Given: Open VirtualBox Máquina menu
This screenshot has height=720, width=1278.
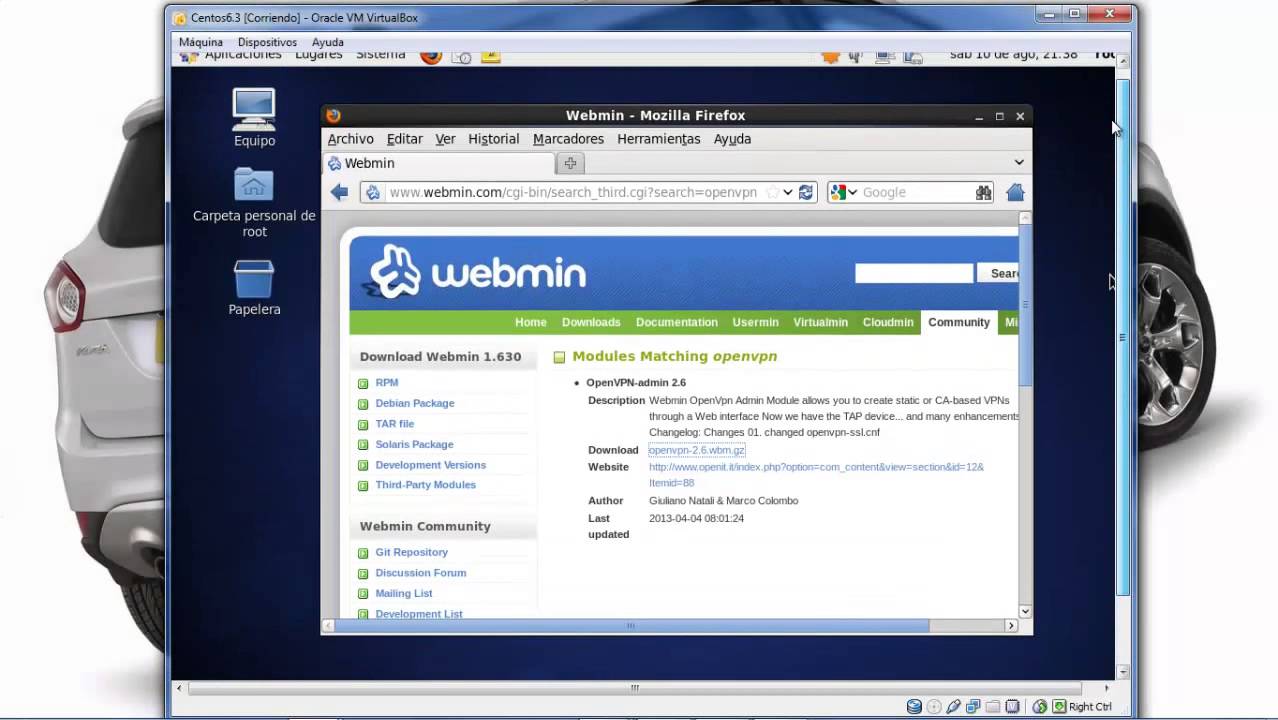Looking at the screenshot, I should tap(201, 42).
